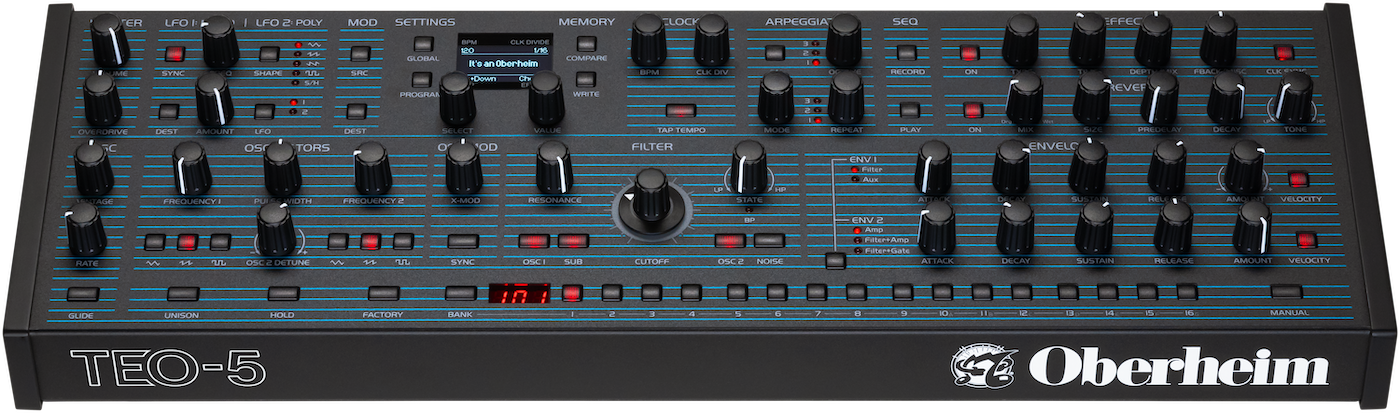Click the filter STATE knob
Screen dimensions: 1400x413
click(749, 167)
